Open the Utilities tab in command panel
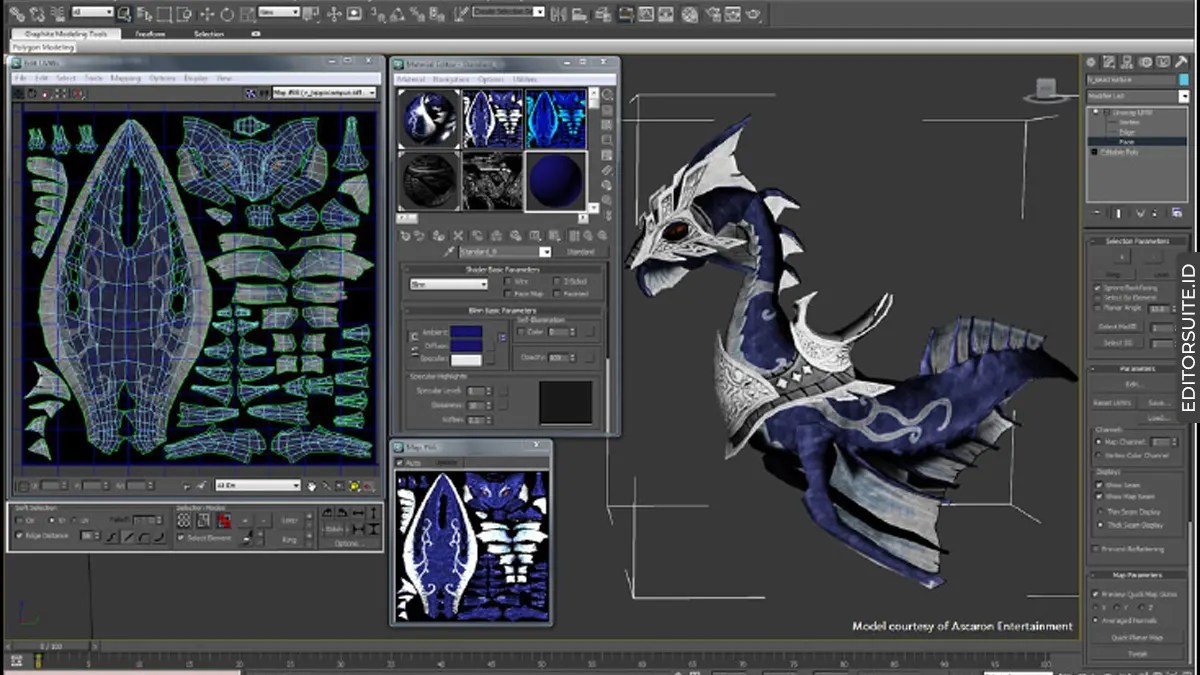The image size is (1200, 675). point(1181,62)
